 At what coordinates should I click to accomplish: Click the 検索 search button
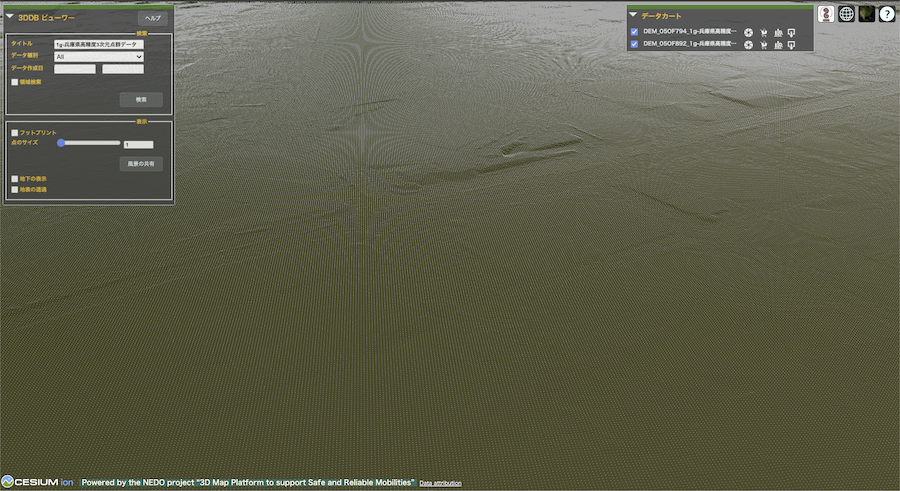click(x=141, y=100)
